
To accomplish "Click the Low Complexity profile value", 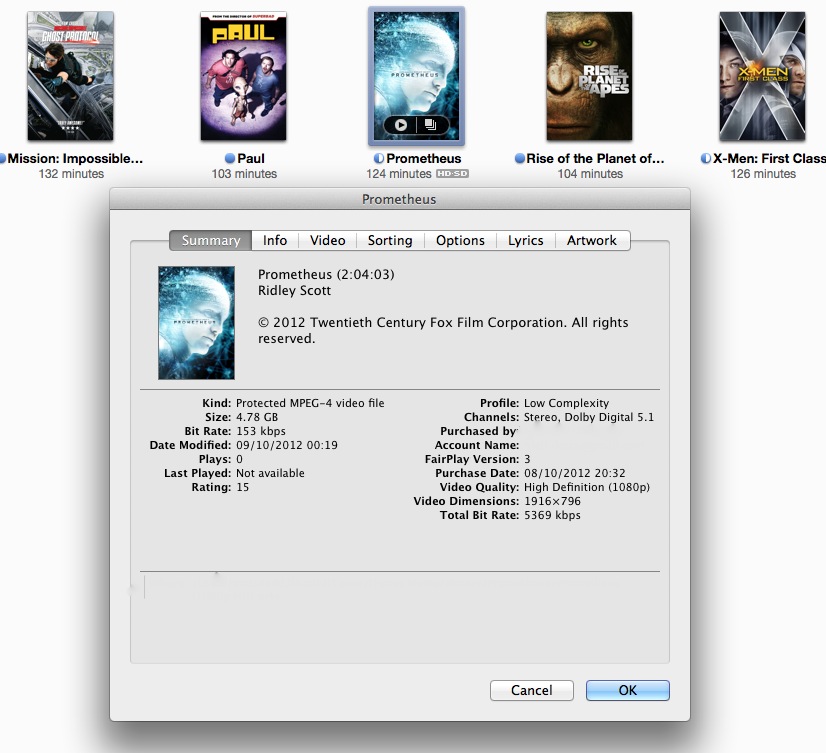I will point(566,403).
